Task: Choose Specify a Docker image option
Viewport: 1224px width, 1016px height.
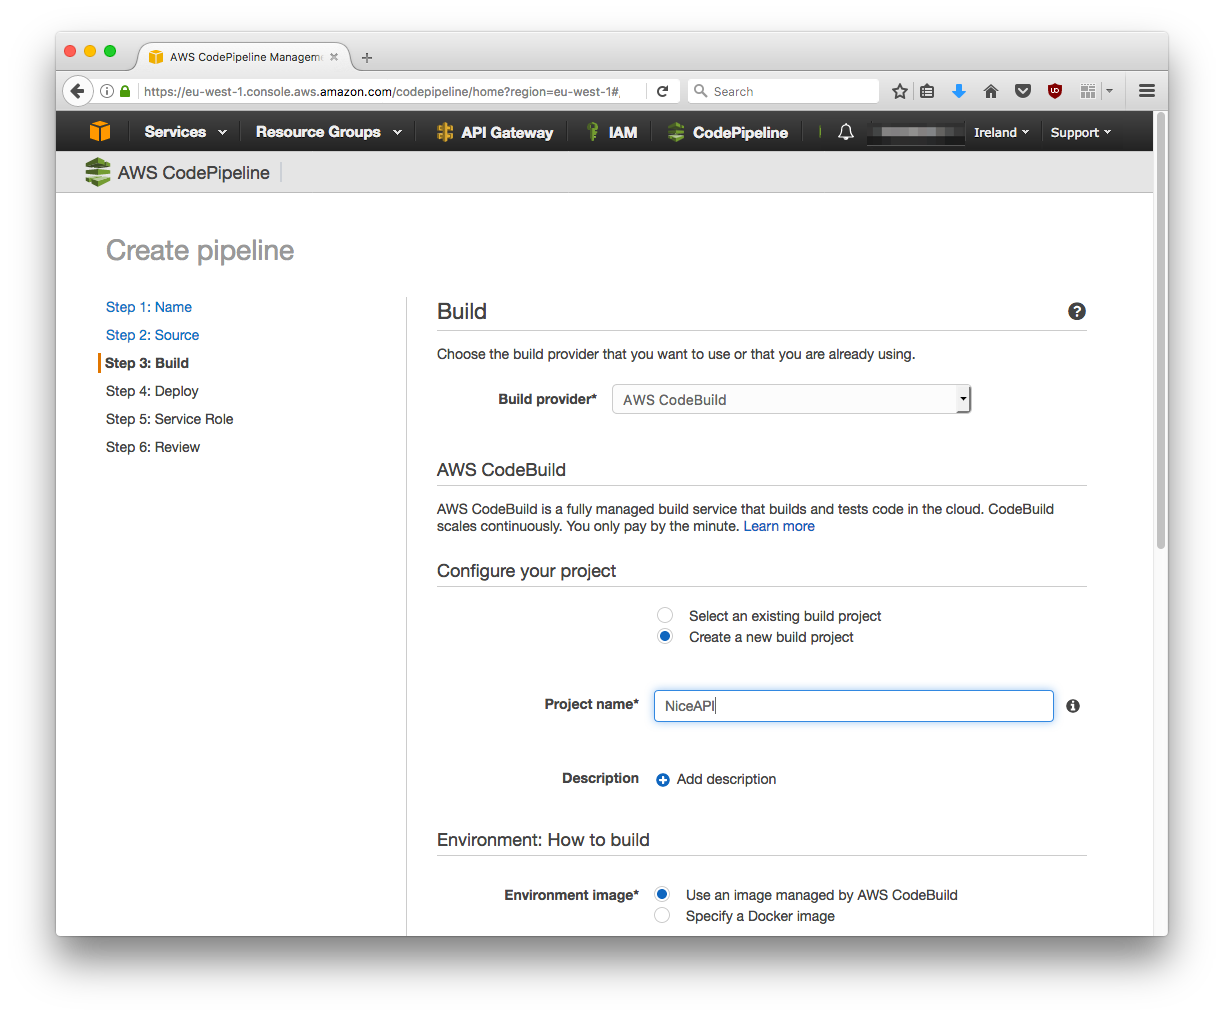Action: pos(662,915)
